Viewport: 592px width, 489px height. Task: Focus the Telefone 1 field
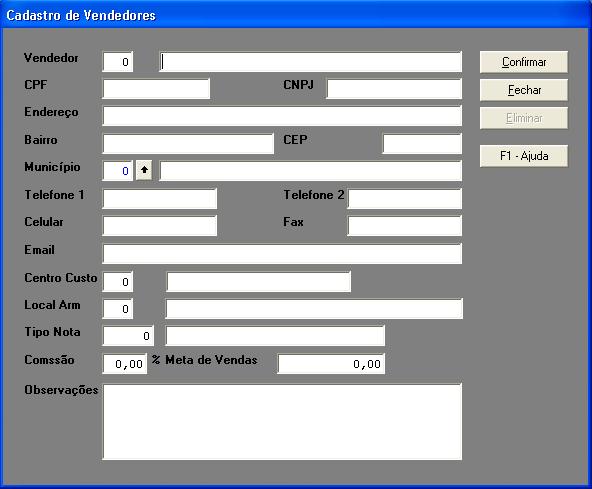(160, 199)
